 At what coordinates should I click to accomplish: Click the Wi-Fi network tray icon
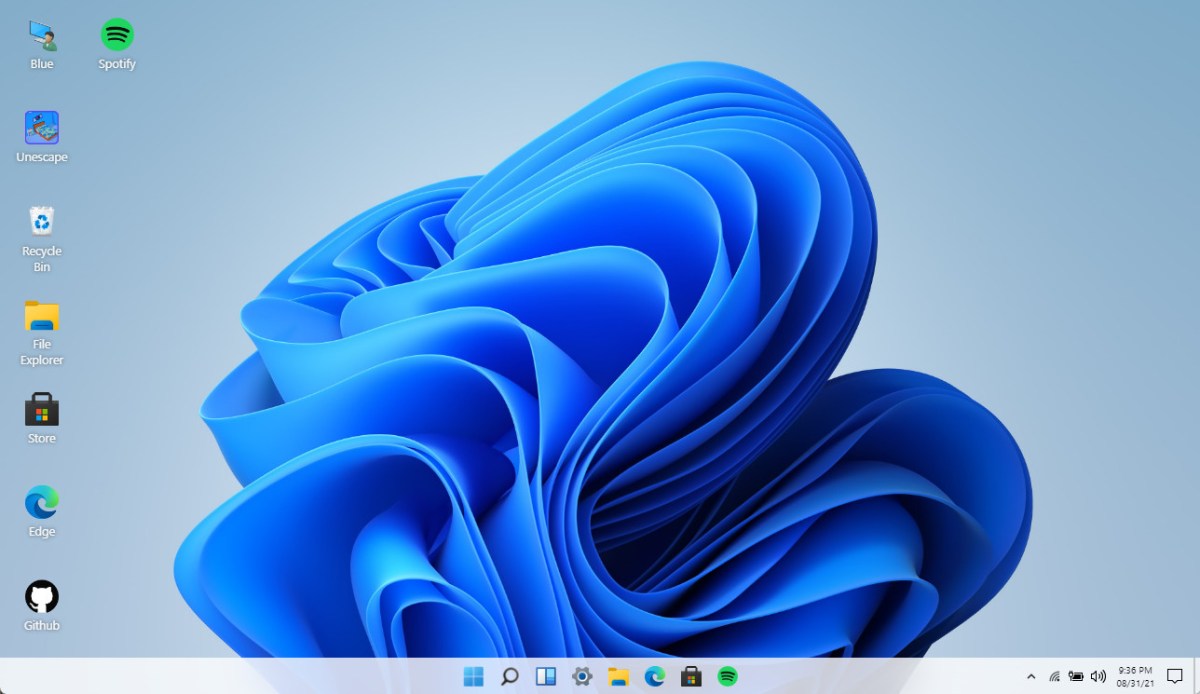point(1054,677)
